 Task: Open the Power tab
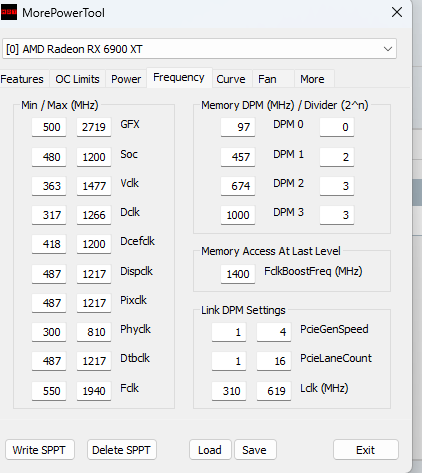(126, 79)
